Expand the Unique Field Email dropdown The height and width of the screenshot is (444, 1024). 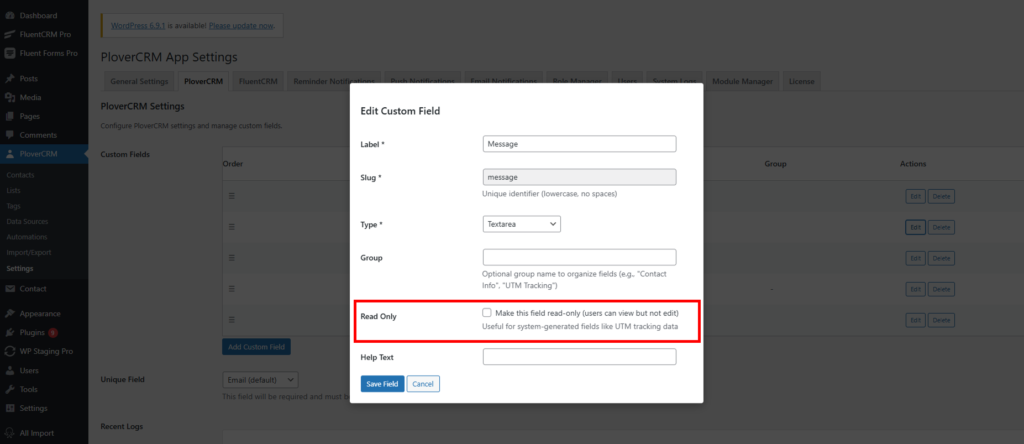pyautogui.click(x=260, y=380)
